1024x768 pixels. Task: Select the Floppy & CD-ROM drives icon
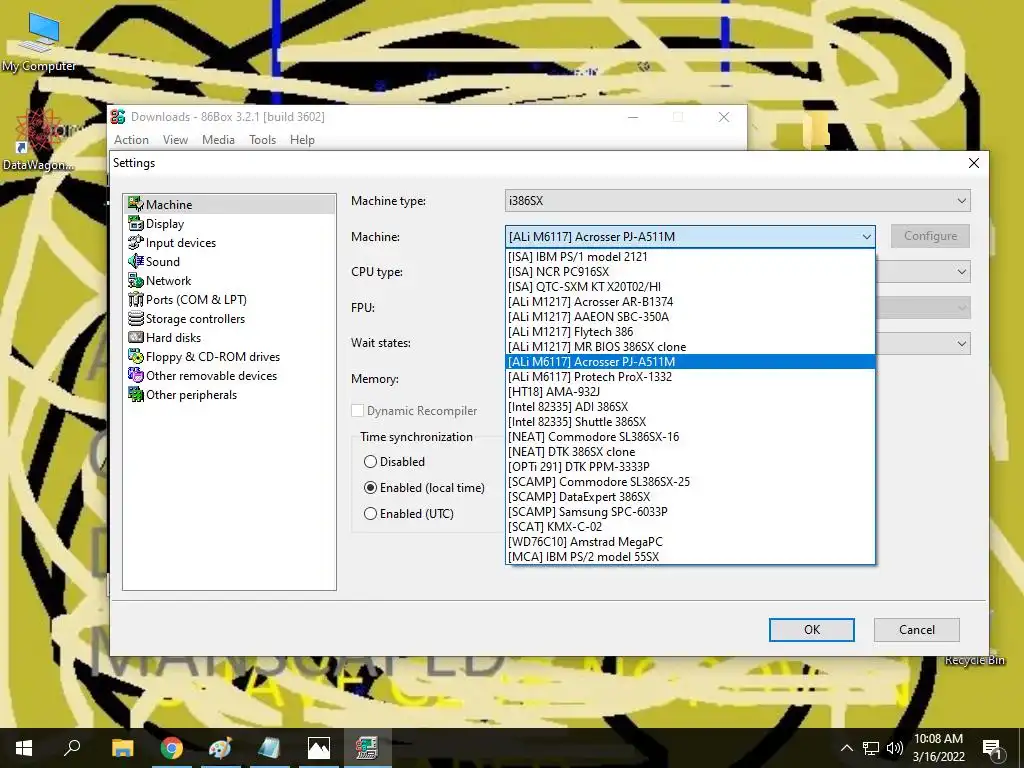tap(136, 356)
